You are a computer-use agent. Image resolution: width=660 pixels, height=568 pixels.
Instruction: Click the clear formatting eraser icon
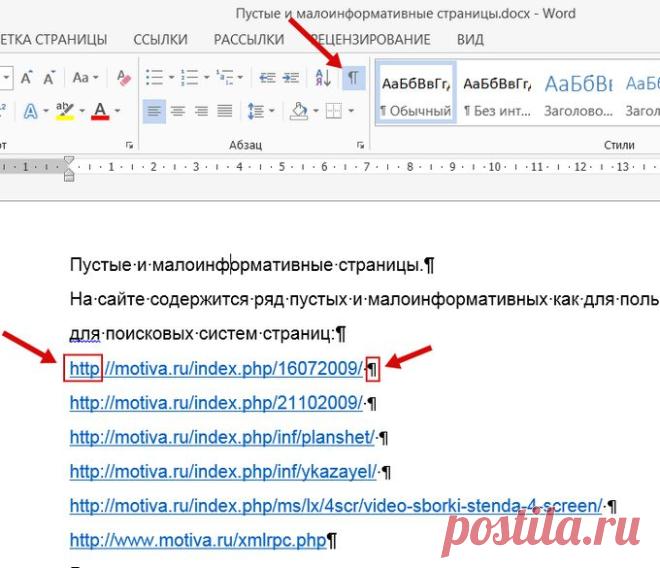[x=124, y=78]
